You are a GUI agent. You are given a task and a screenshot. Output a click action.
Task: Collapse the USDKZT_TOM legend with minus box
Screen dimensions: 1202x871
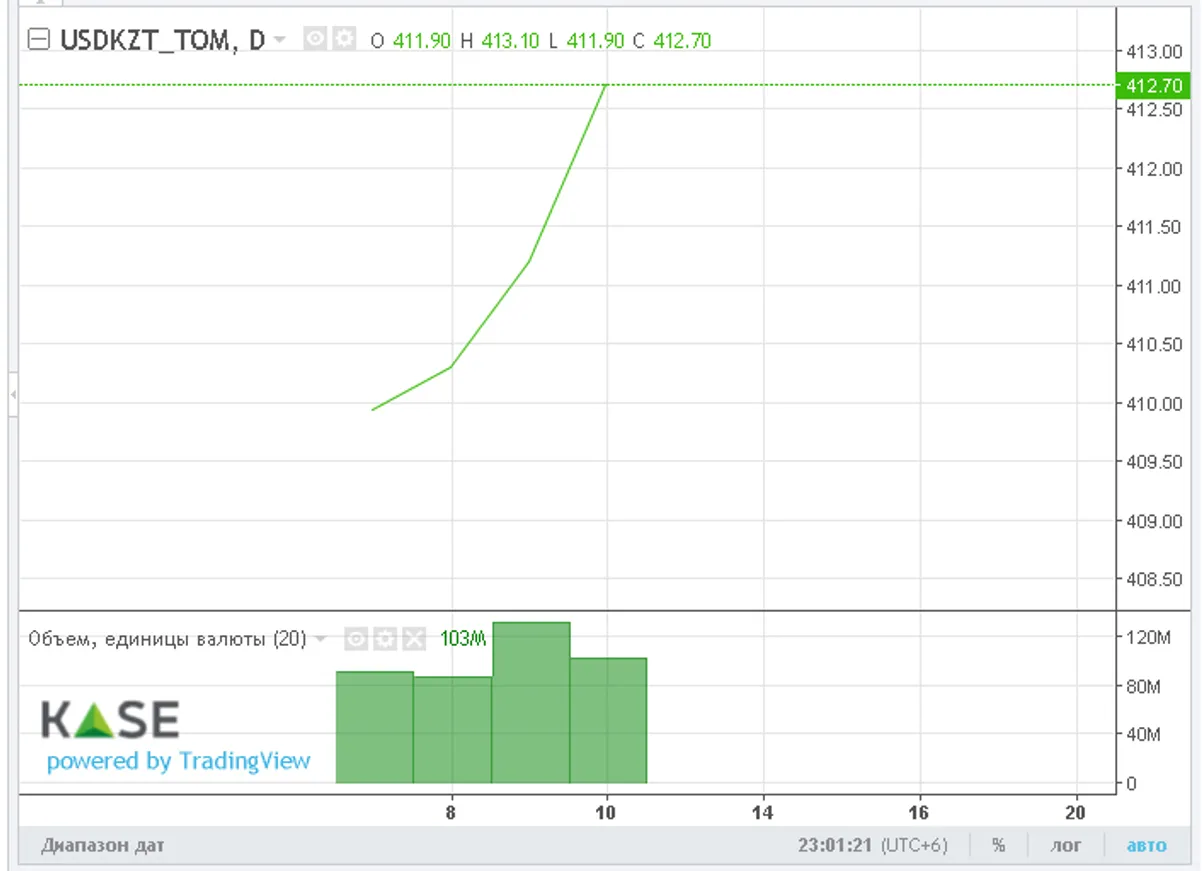point(39,40)
